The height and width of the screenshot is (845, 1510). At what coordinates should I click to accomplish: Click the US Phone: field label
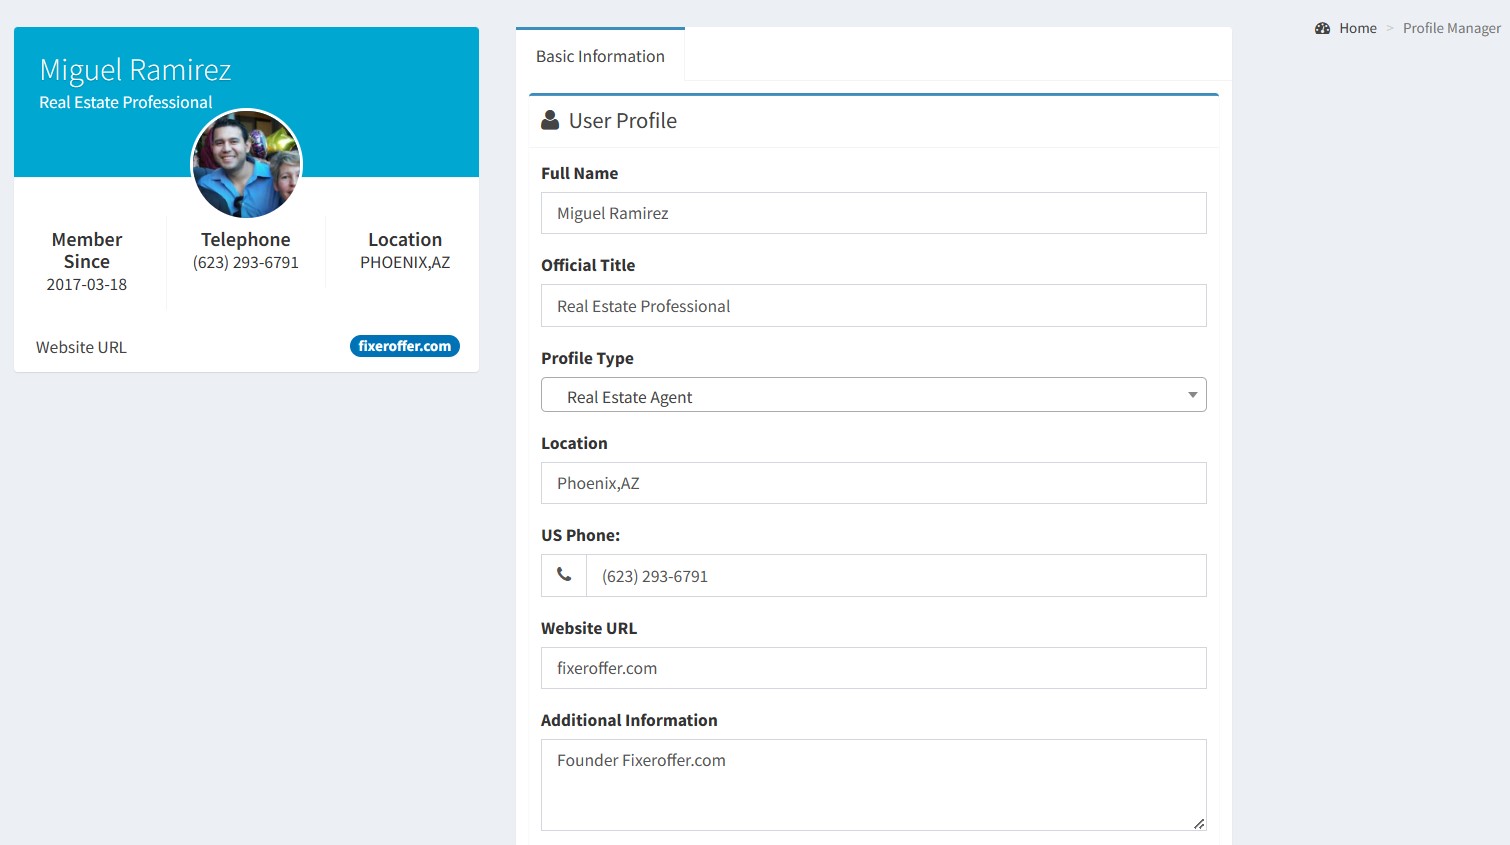(x=580, y=535)
